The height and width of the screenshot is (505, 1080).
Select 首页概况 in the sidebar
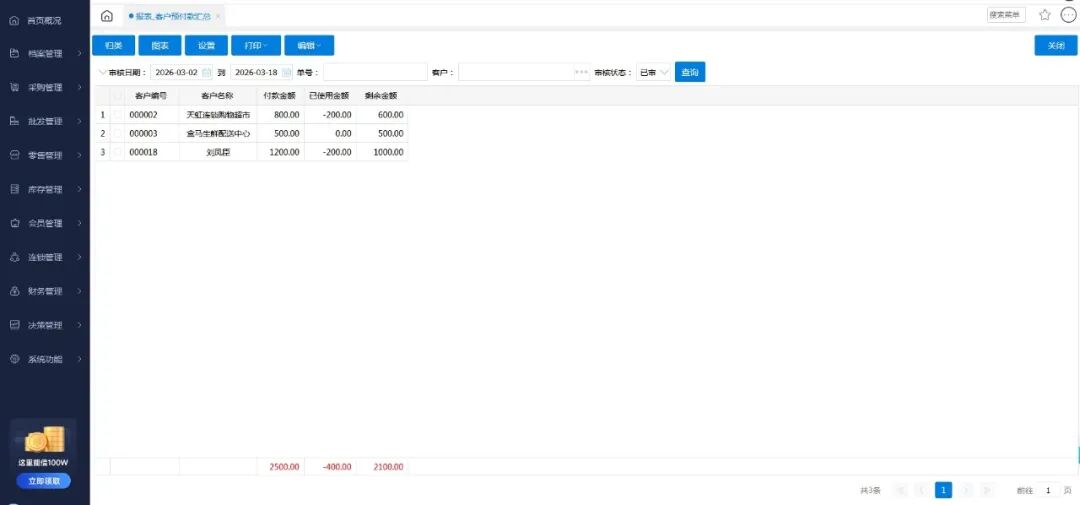pos(45,20)
